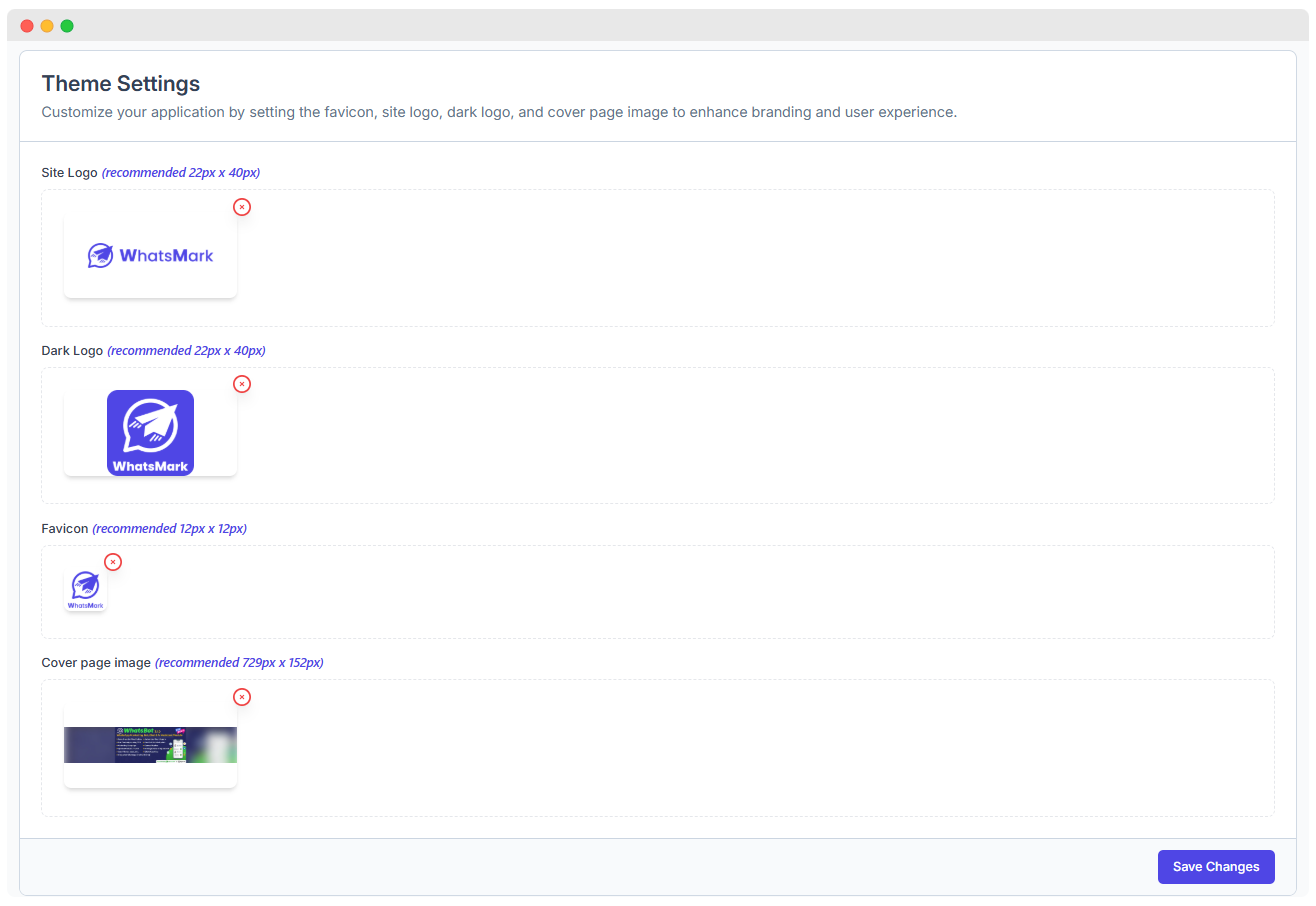
Task: Click the yellow window minimize button
Action: (47, 26)
